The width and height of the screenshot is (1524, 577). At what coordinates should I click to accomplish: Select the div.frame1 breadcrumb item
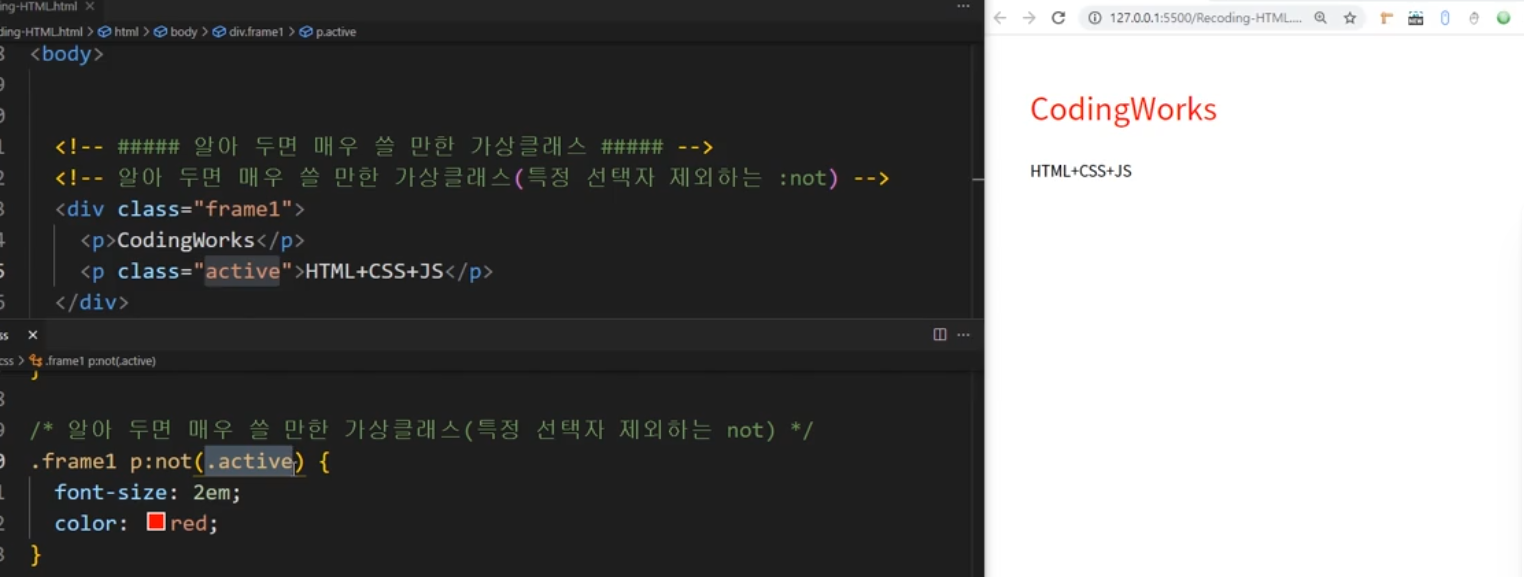250,32
